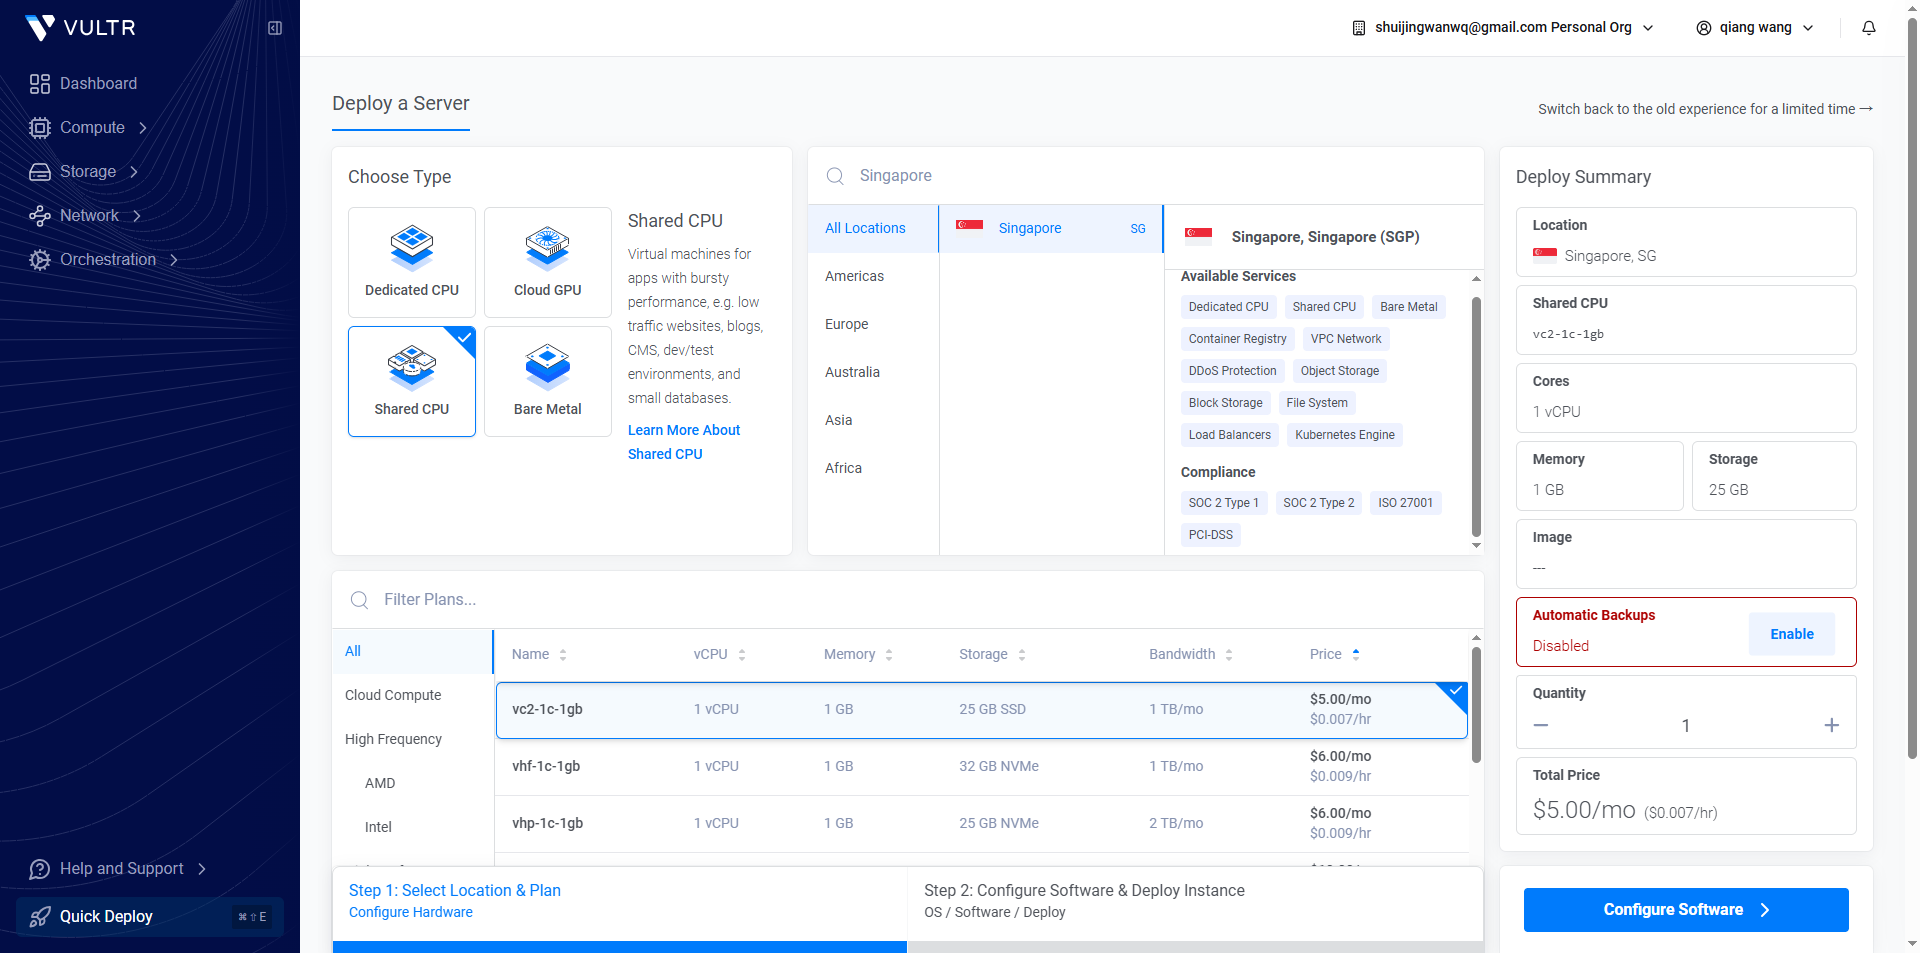Expand the Compute sidebar menu

pos(92,128)
